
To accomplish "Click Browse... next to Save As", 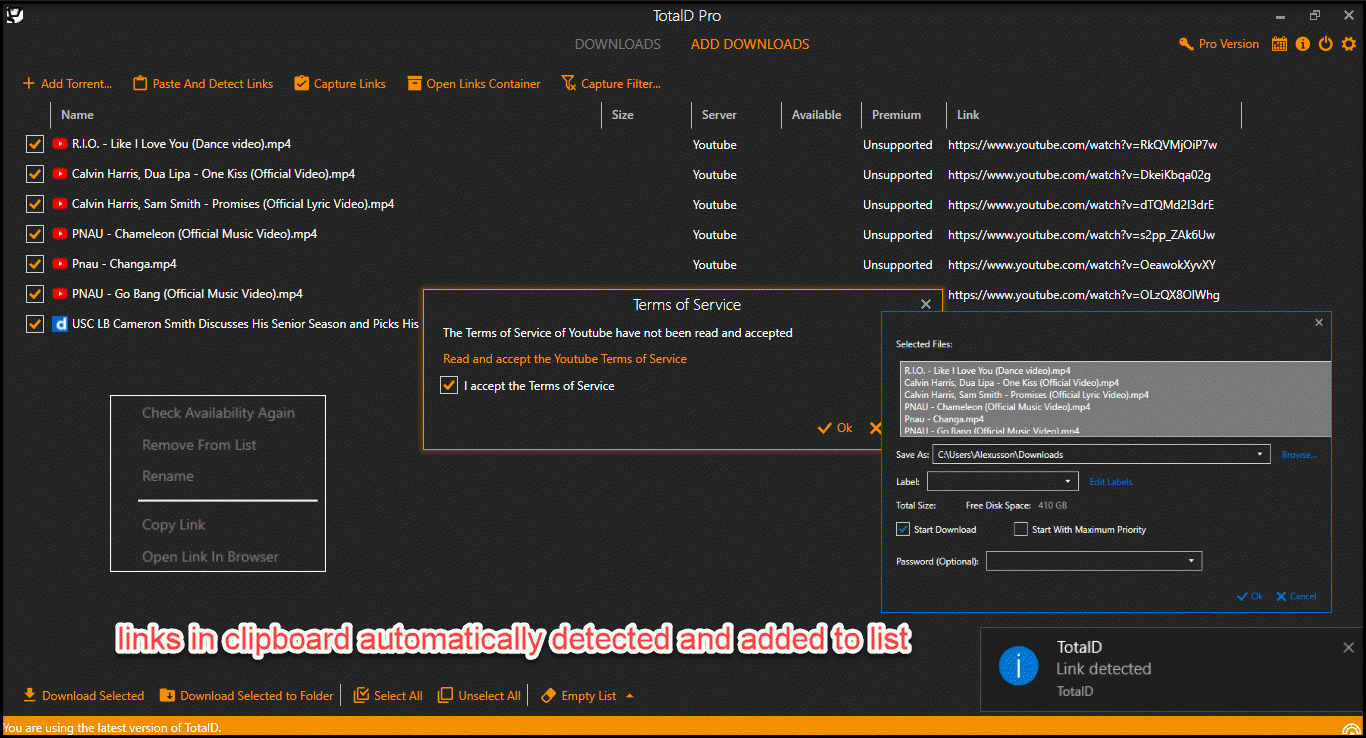I will point(1299,454).
